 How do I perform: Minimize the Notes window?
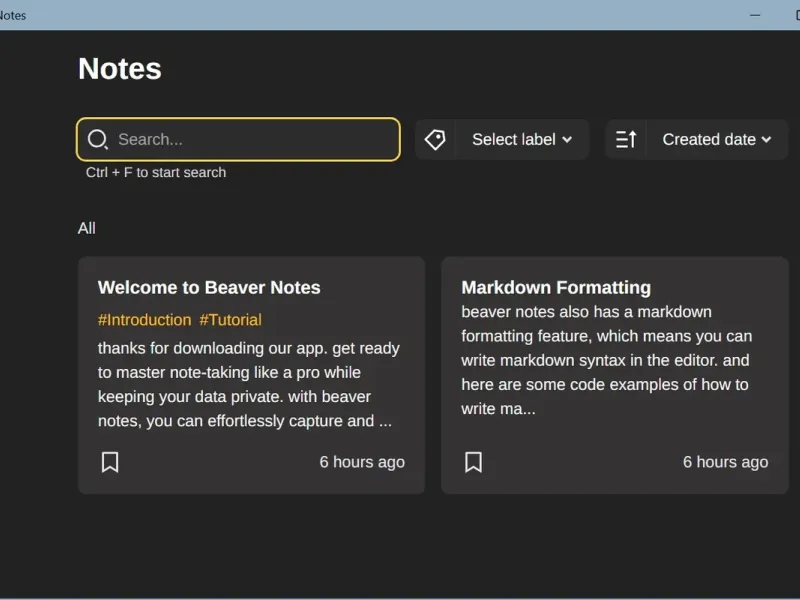[x=755, y=15]
